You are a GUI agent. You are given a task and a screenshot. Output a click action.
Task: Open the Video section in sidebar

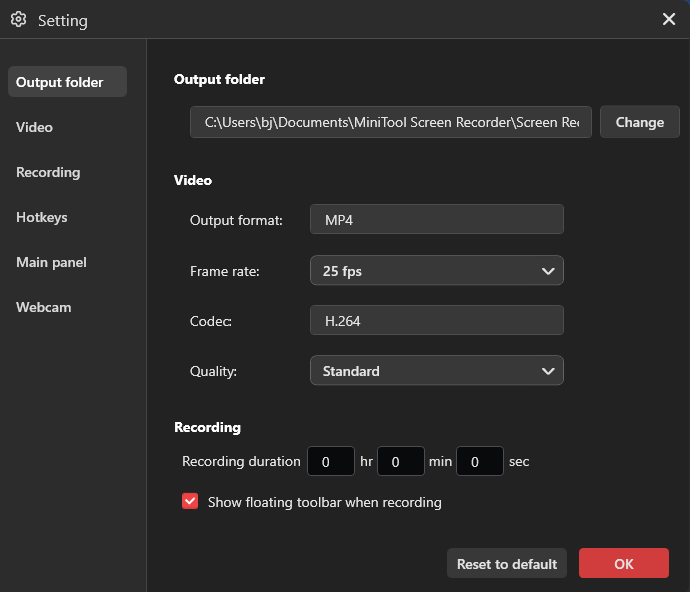pos(34,127)
